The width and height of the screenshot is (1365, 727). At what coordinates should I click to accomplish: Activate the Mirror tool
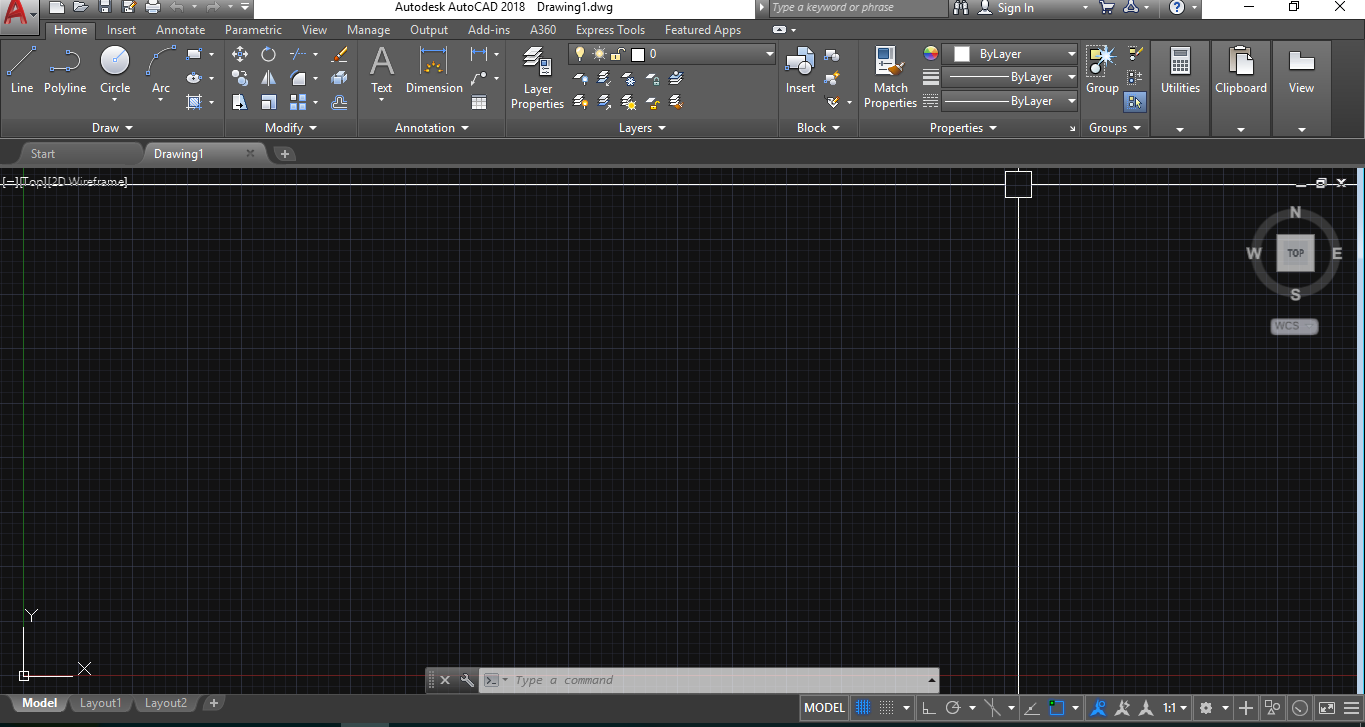click(x=269, y=78)
